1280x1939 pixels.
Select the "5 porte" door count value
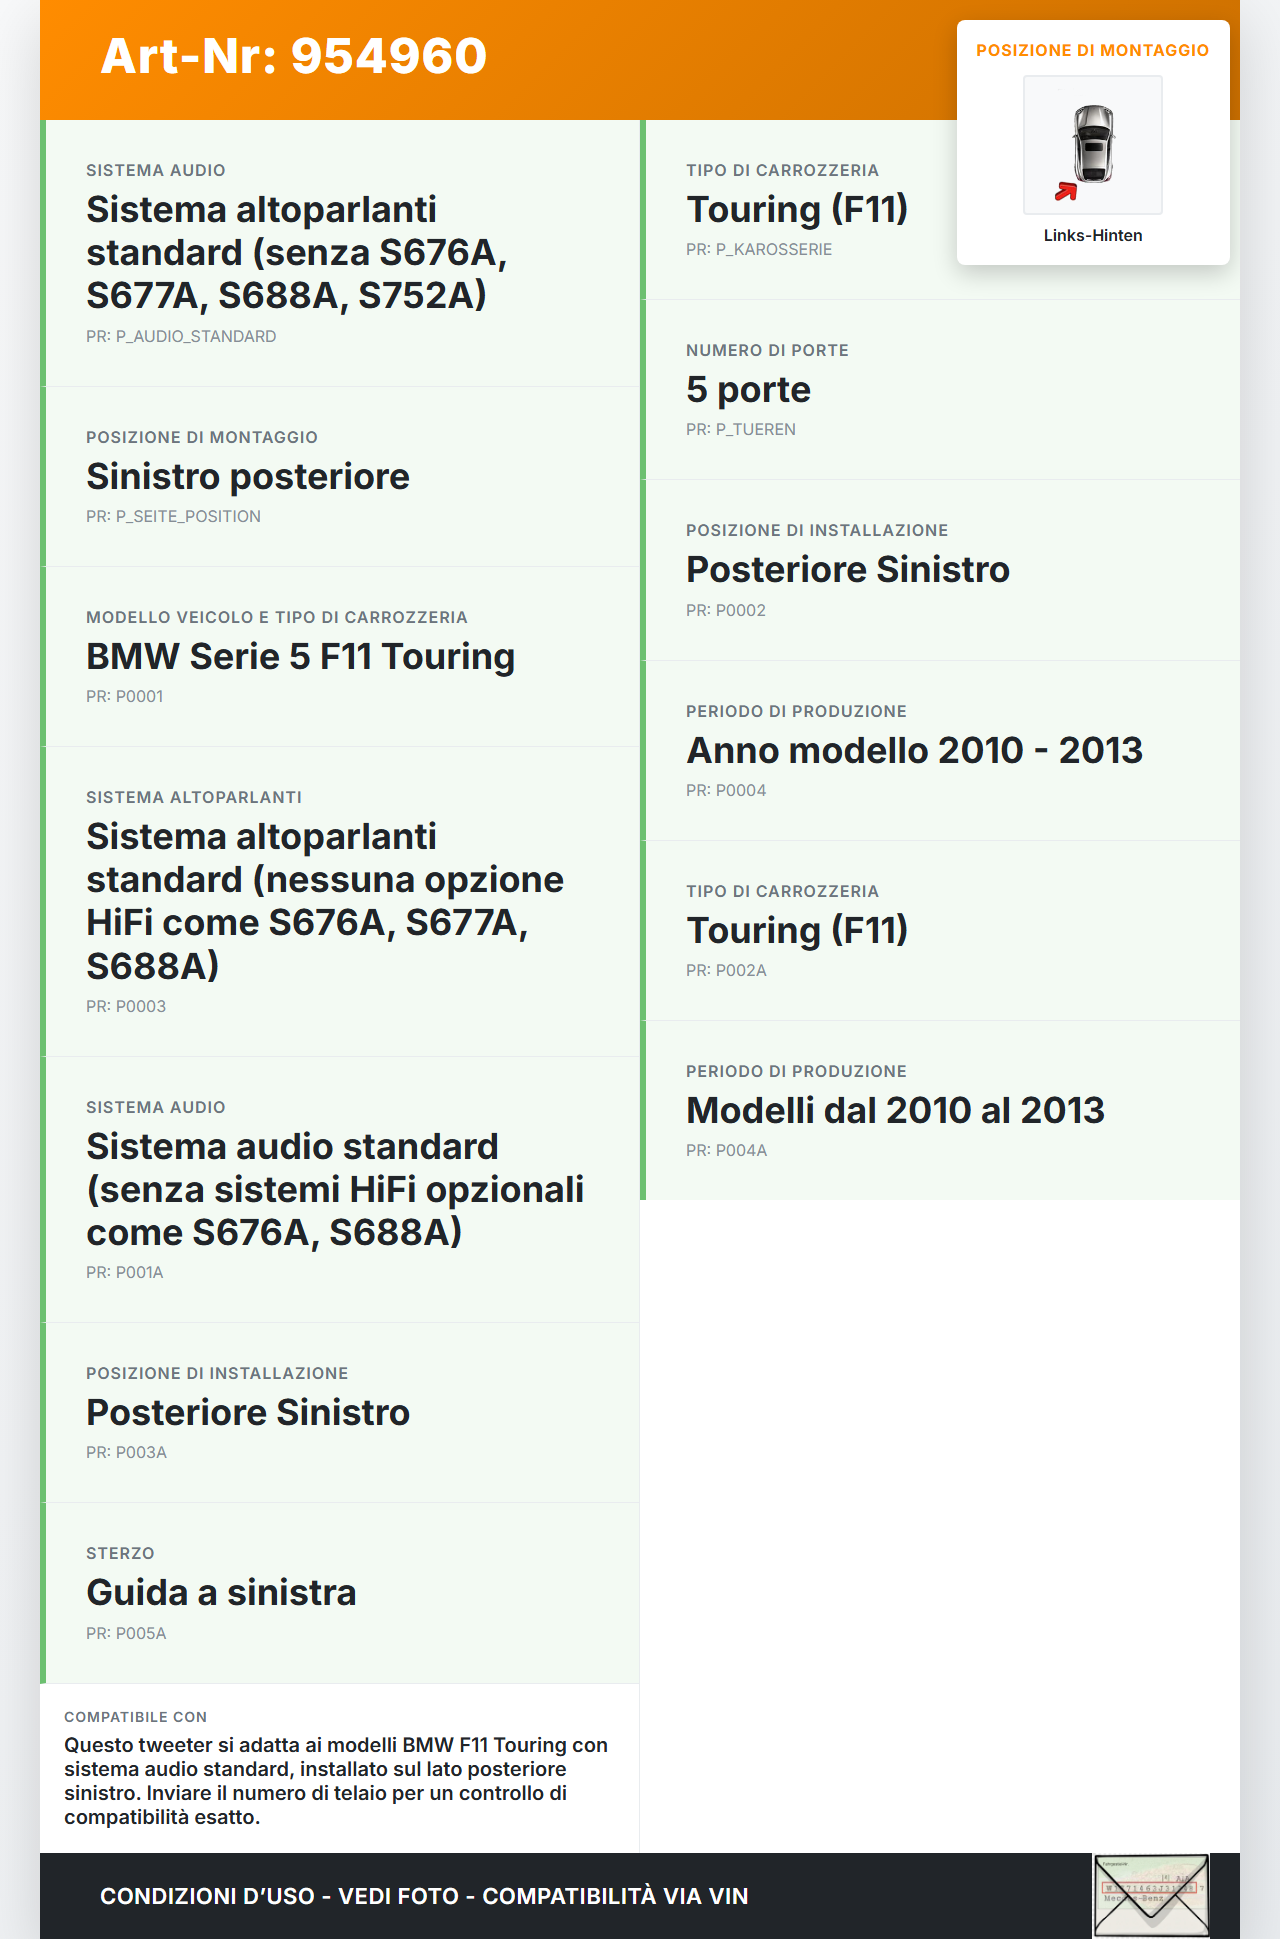pos(748,390)
